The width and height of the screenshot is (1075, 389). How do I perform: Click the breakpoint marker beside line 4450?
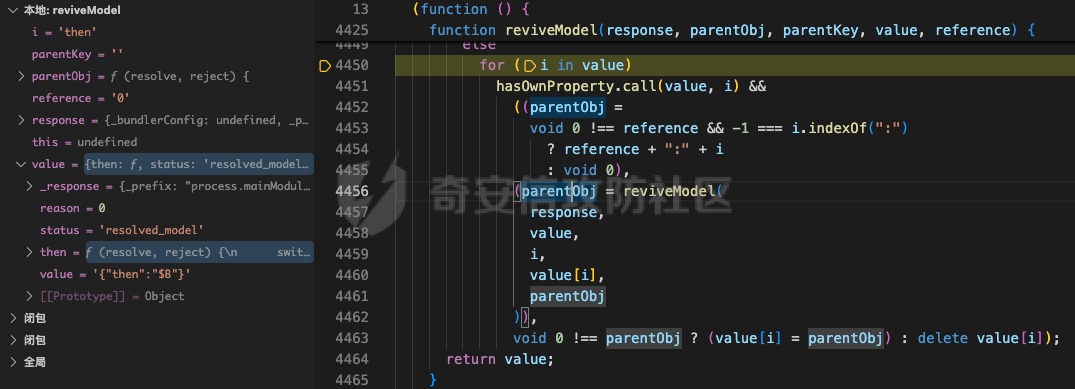325,65
